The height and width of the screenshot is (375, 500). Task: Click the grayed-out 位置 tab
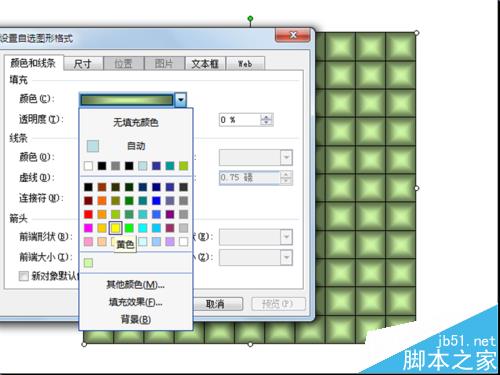(x=124, y=63)
